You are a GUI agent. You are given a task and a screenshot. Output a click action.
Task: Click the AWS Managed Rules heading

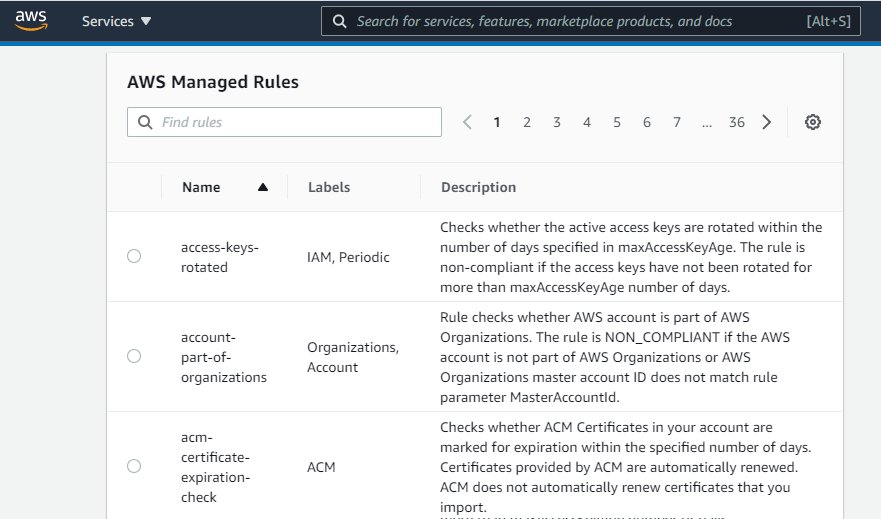[x=213, y=82]
